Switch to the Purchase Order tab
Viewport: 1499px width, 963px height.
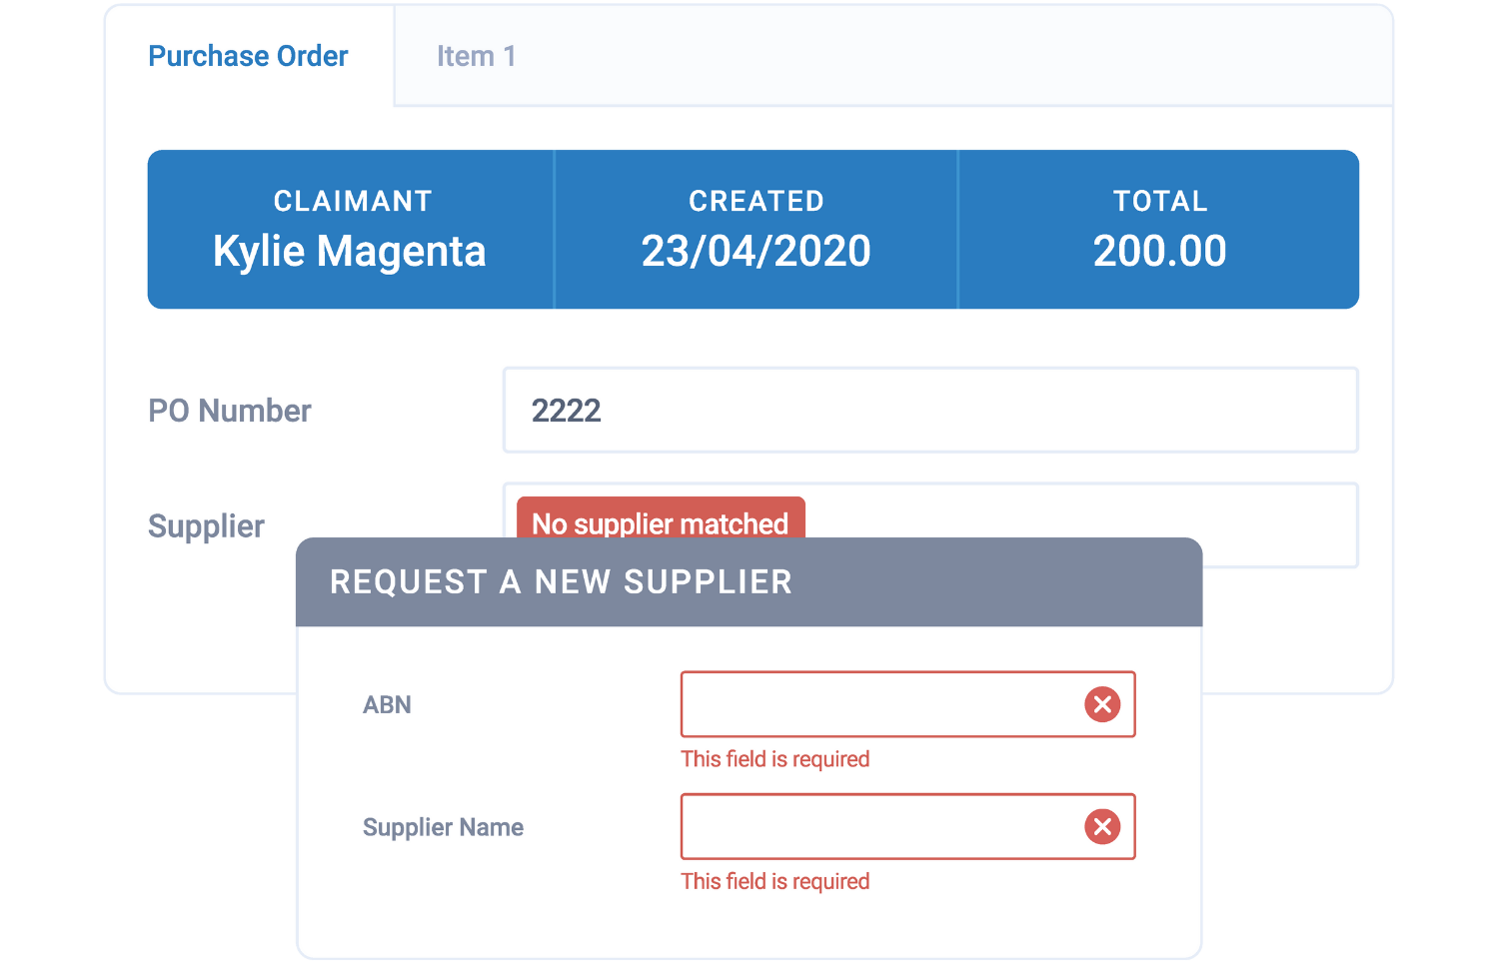click(248, 56)
